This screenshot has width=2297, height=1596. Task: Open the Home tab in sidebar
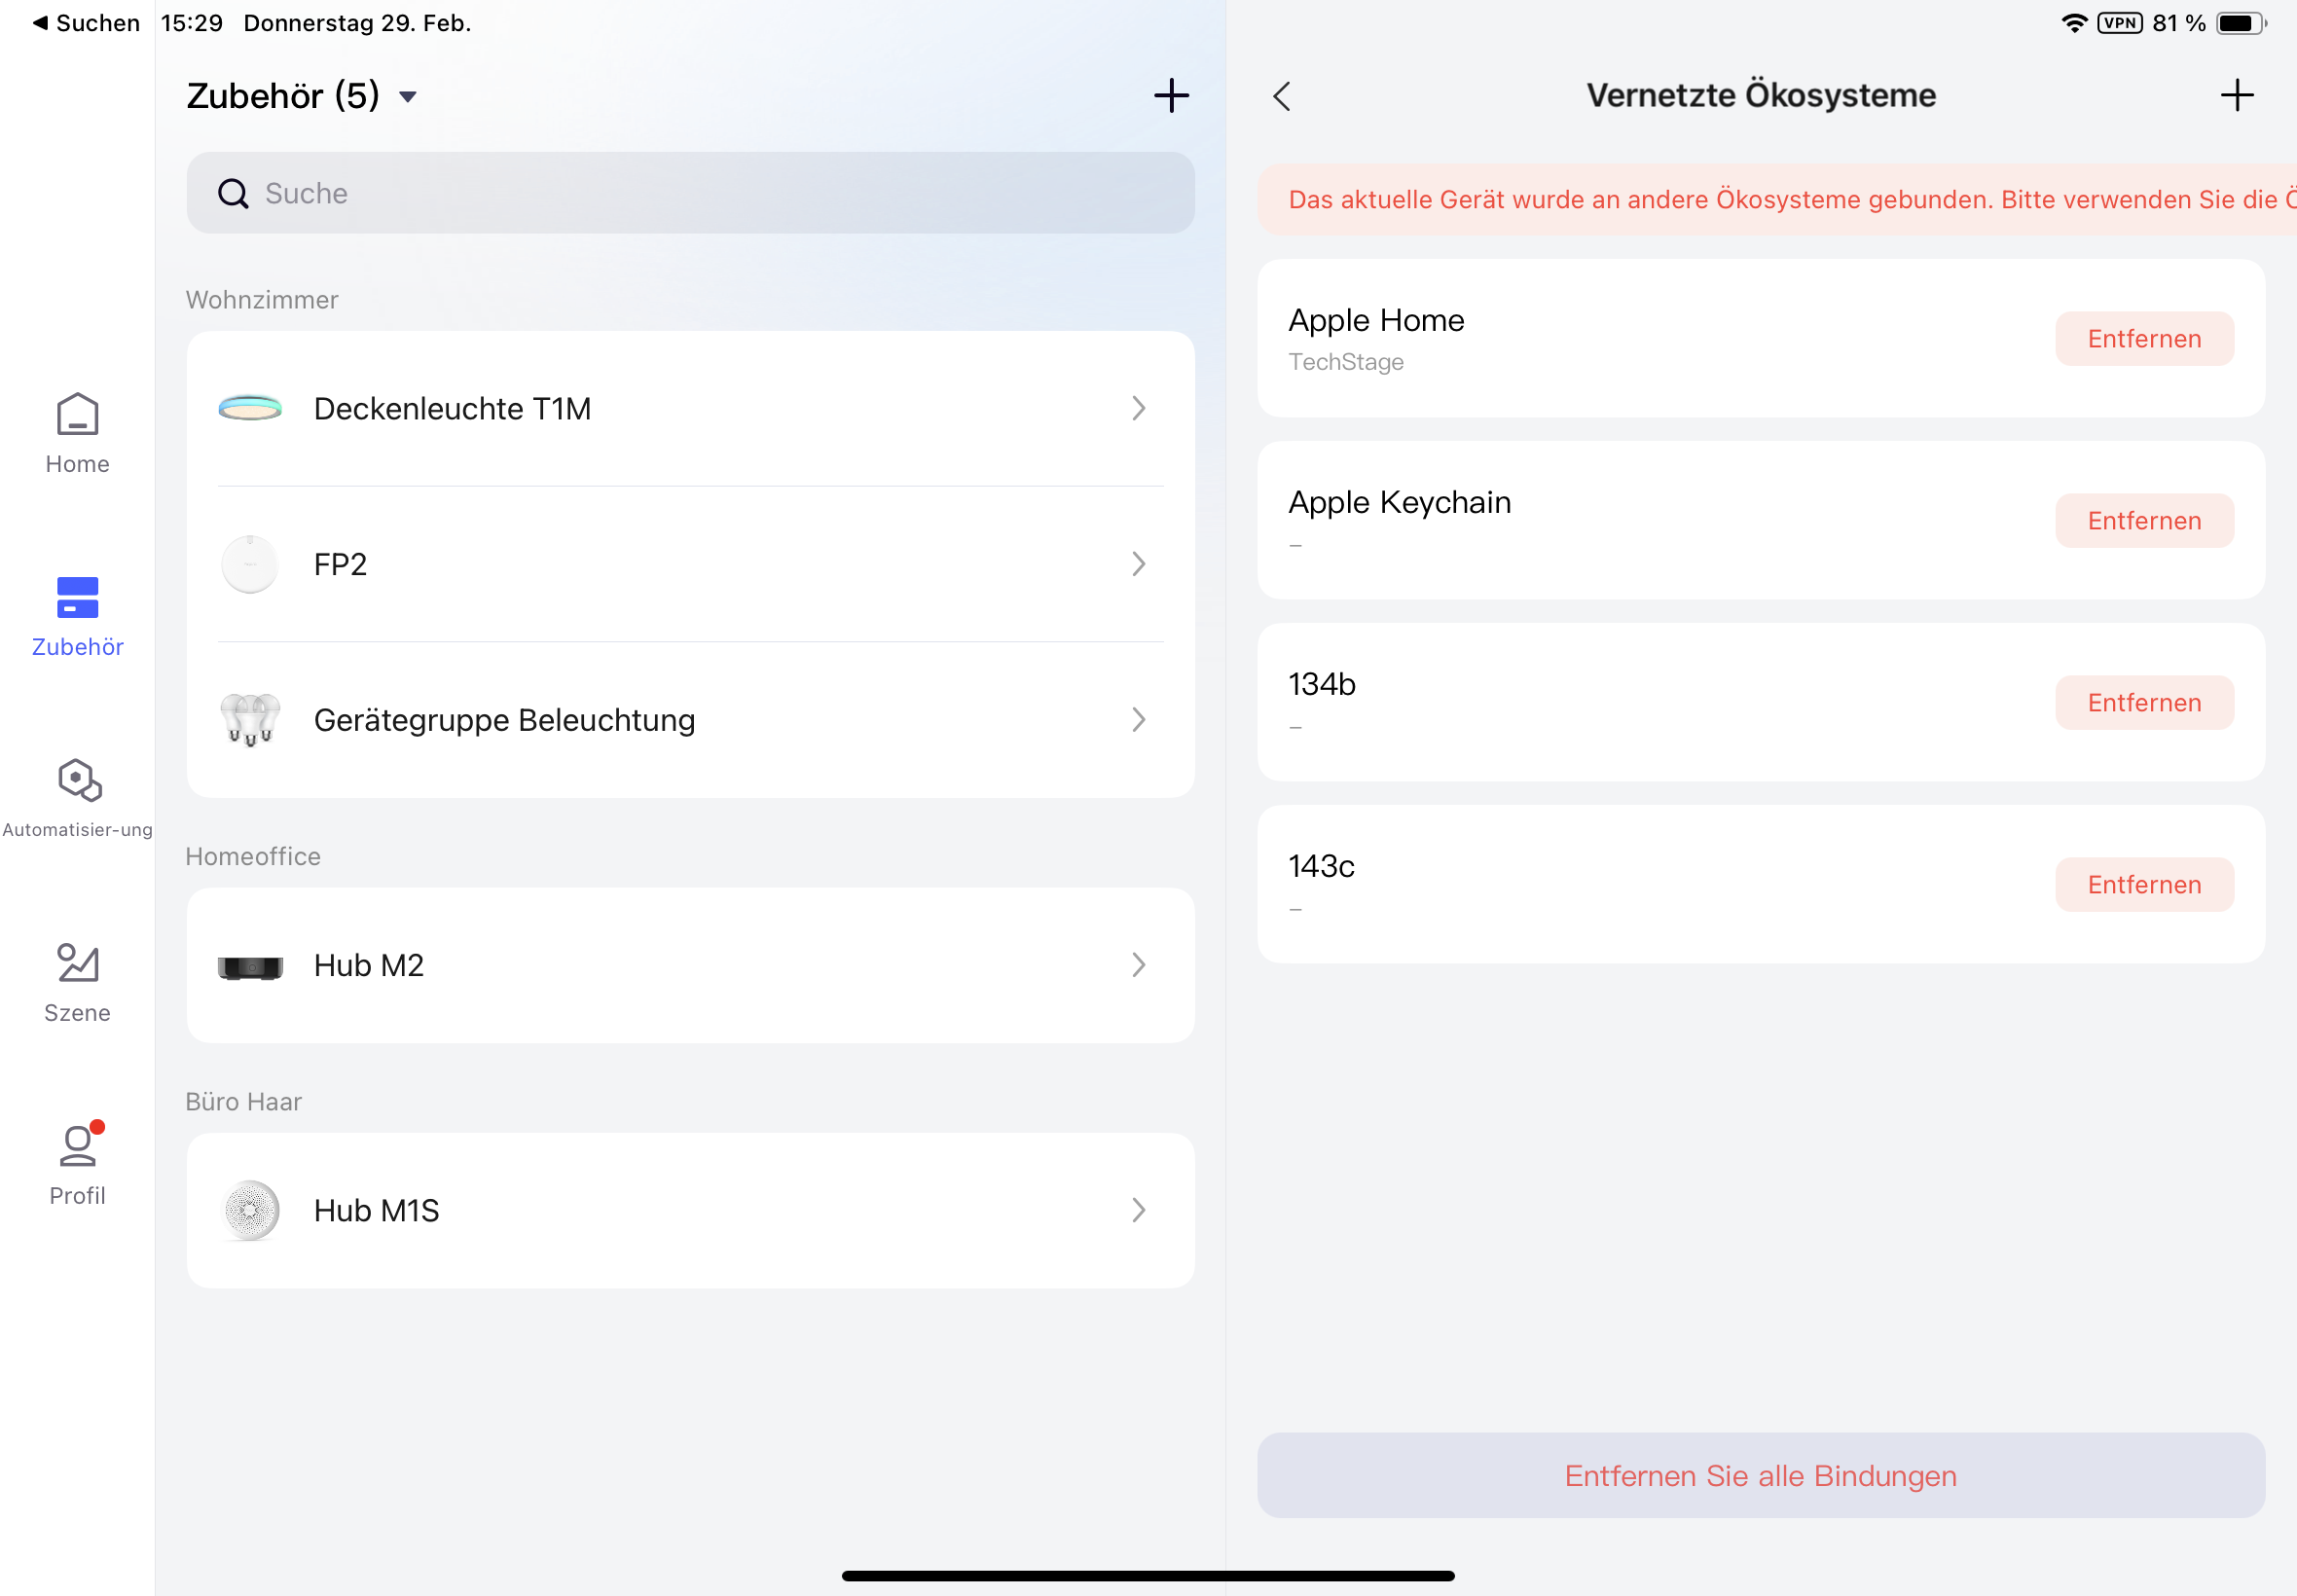tap(77, 432)
